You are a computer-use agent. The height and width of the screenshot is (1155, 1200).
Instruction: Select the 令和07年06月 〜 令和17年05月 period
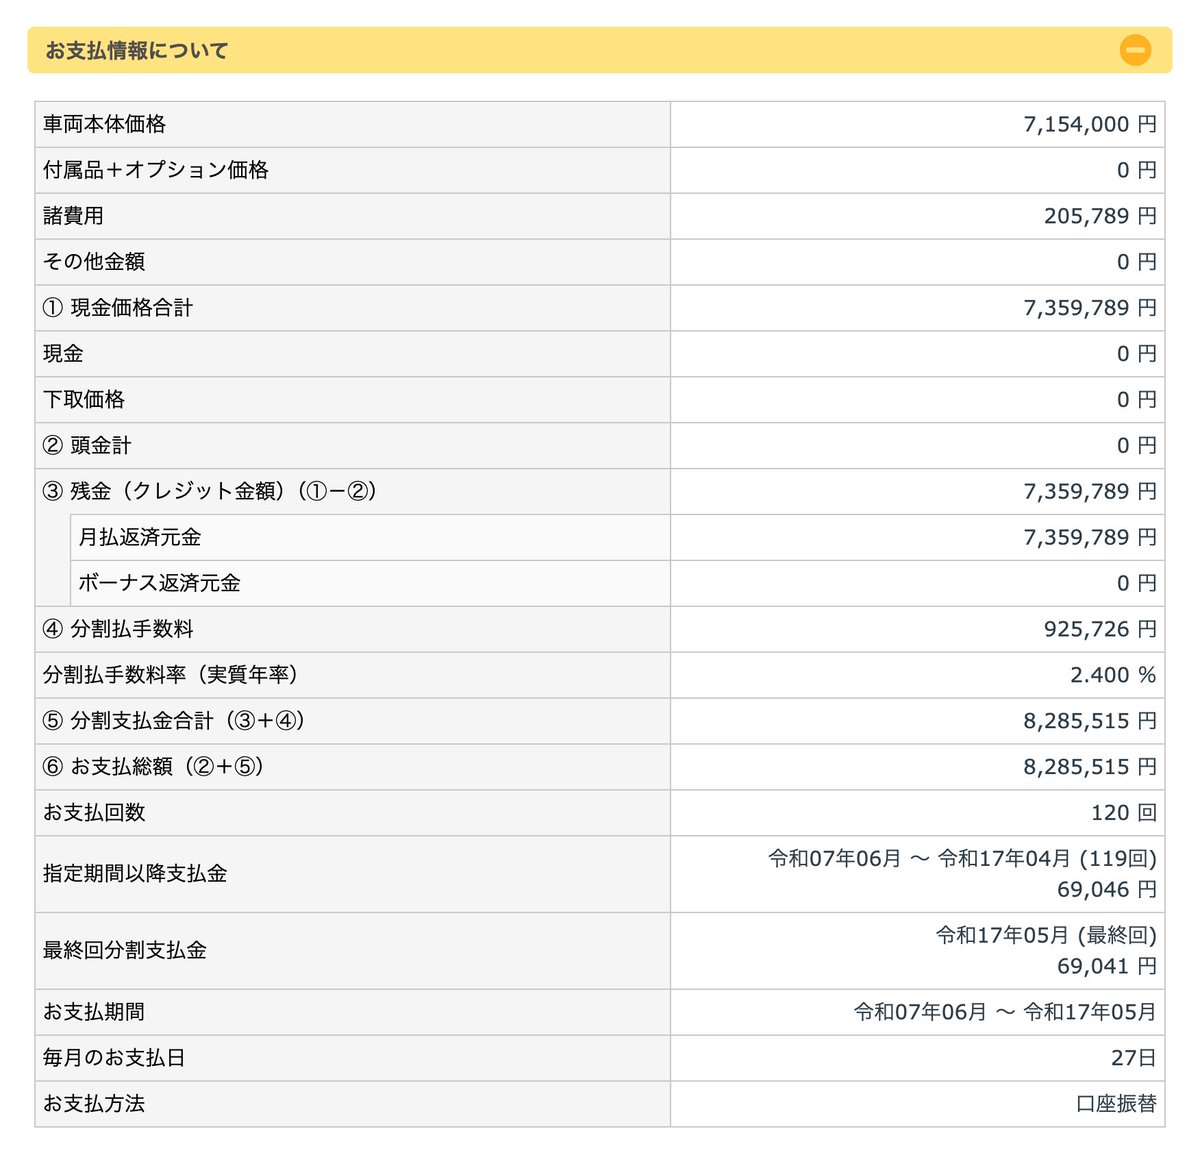pyautogui.click(x=1005, y=1012)
